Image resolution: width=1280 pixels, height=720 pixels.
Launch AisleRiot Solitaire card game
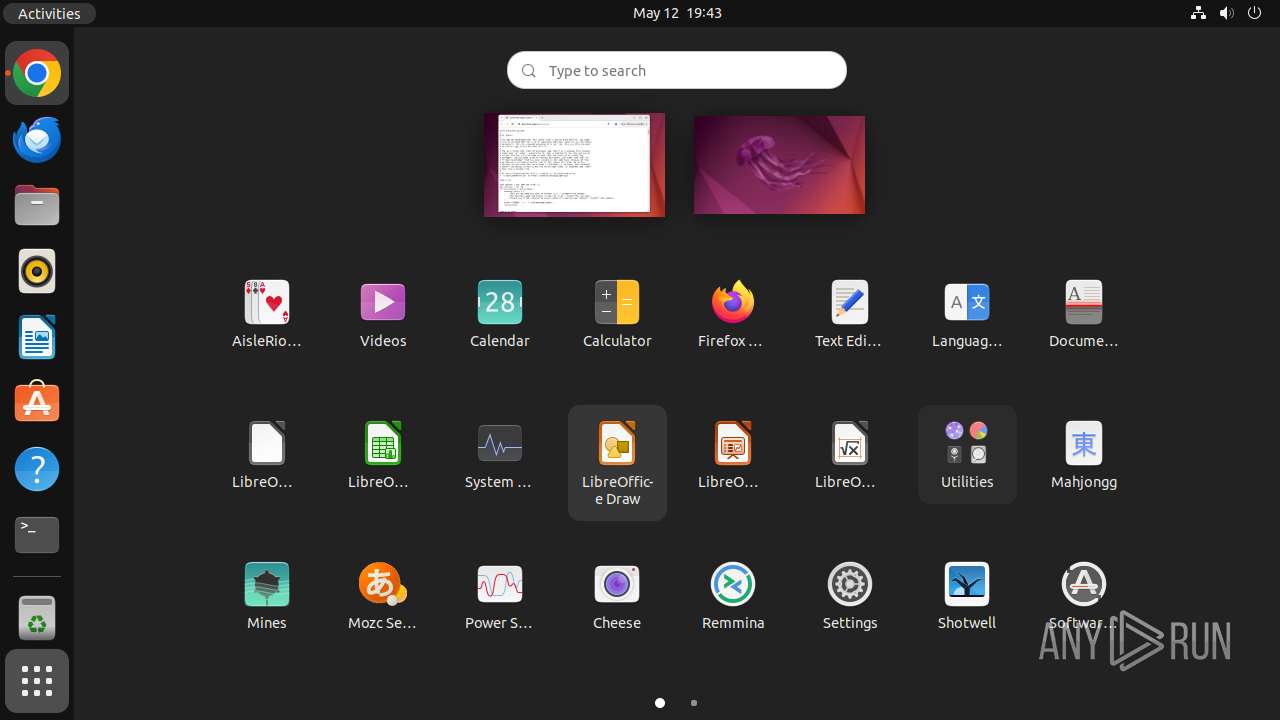point(267,313)
